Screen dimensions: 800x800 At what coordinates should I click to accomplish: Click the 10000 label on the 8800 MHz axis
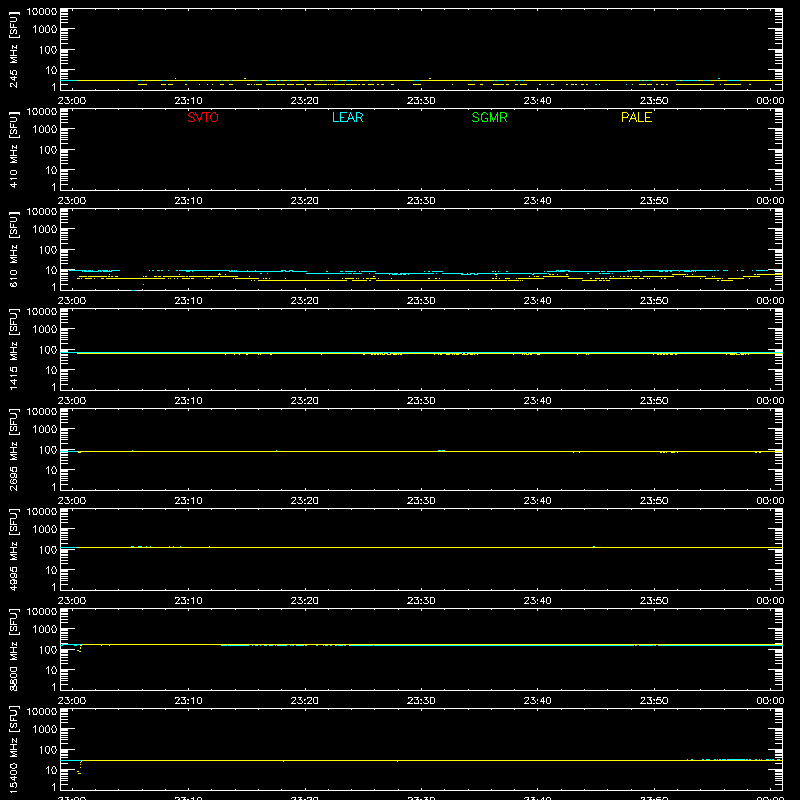click(42, 612)
